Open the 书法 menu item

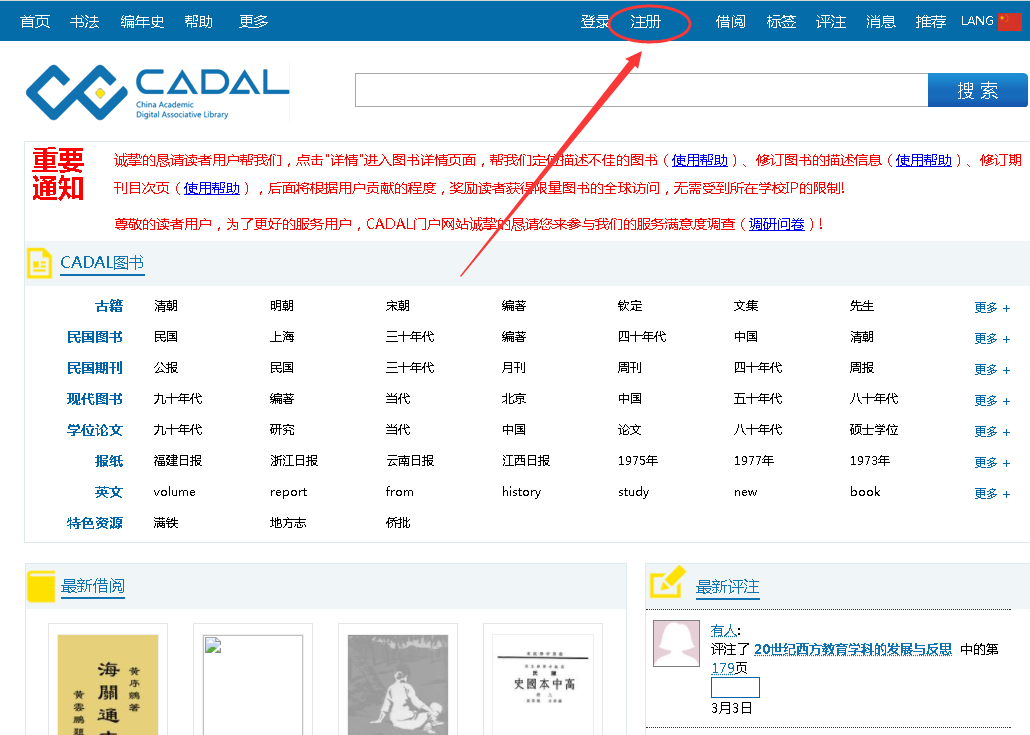click(85, 22)
